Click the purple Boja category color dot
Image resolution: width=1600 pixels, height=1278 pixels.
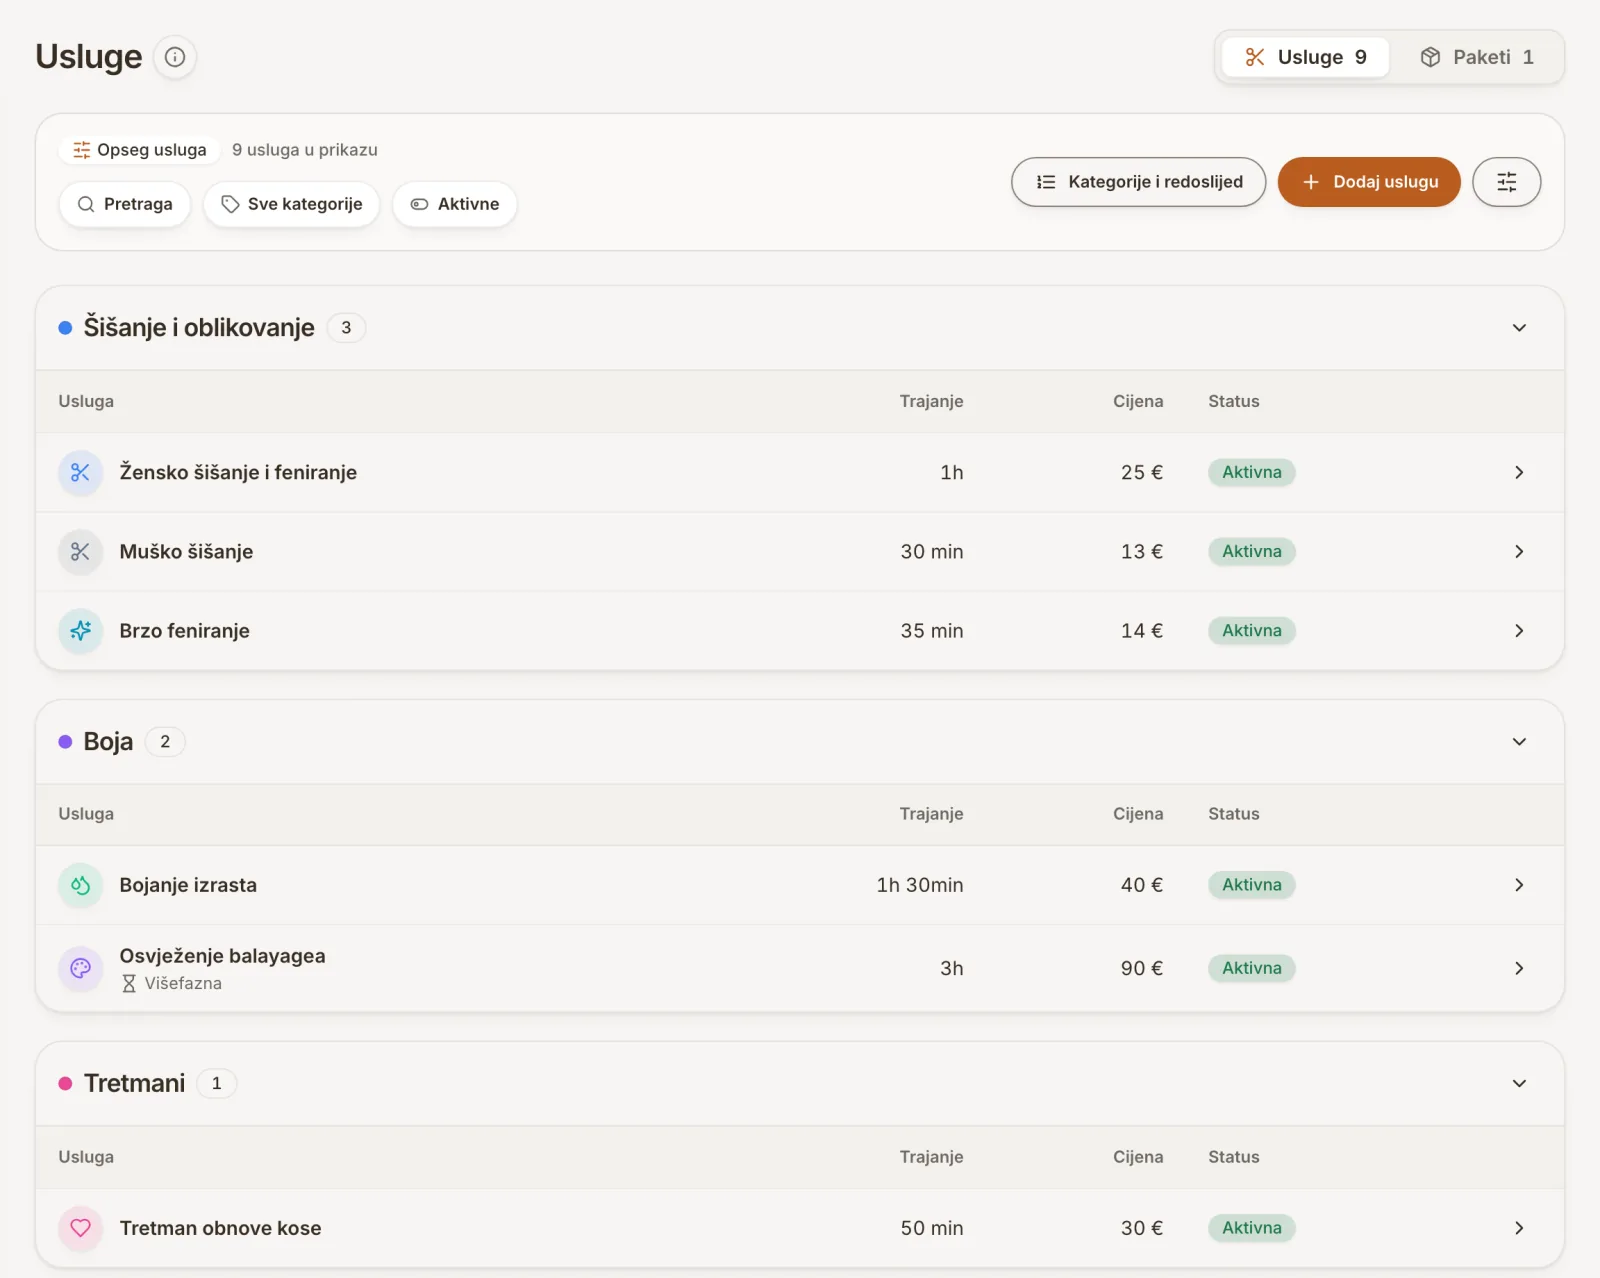(x=65, y=742)
